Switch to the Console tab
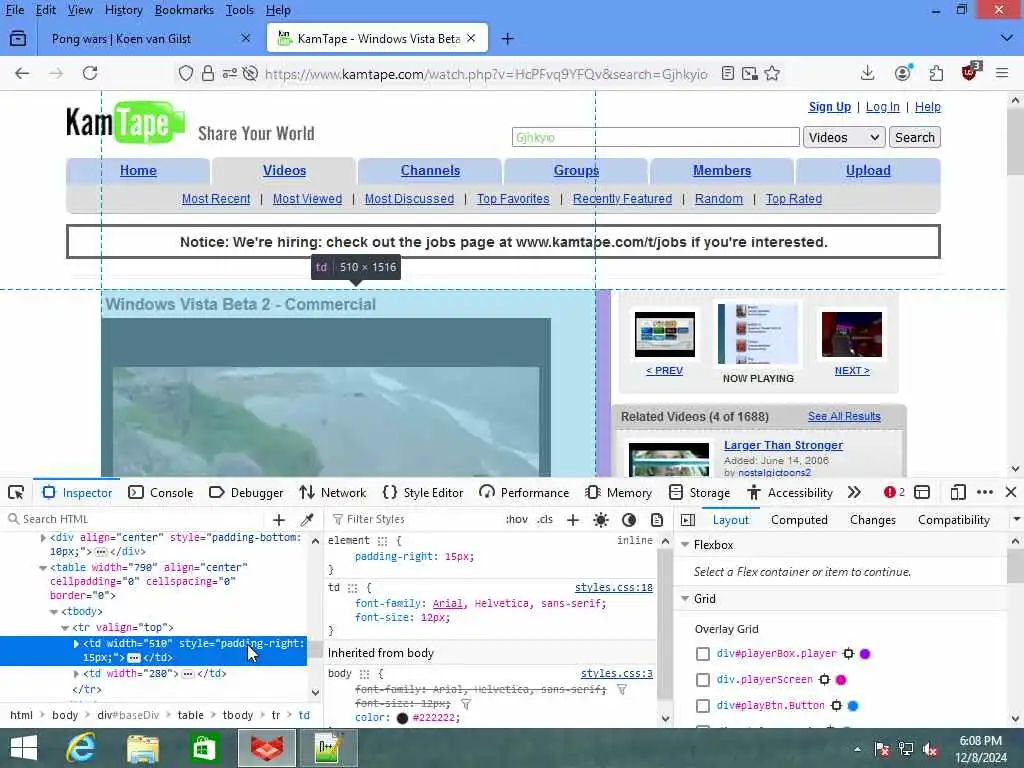The height and width of the screenshot is (768, 1024). tap(161, 492)
